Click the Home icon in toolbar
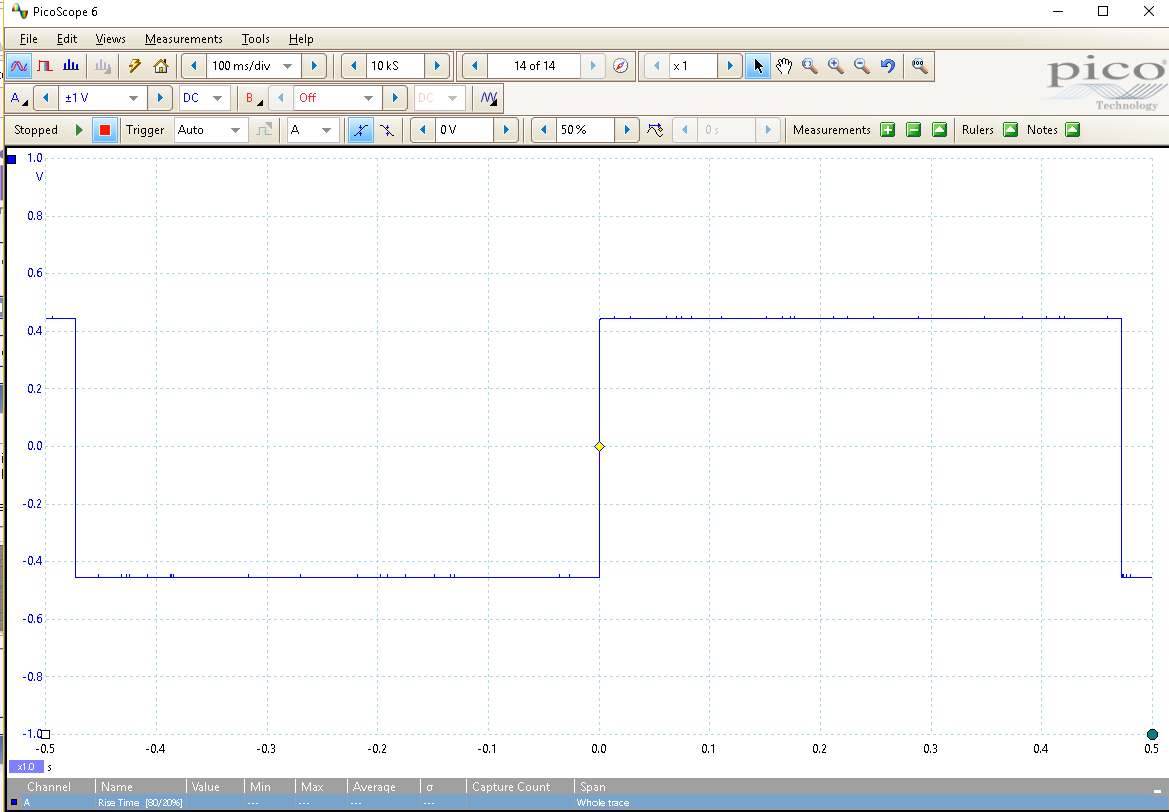This screenshot has height=812, width=1169. pos(160,66)
